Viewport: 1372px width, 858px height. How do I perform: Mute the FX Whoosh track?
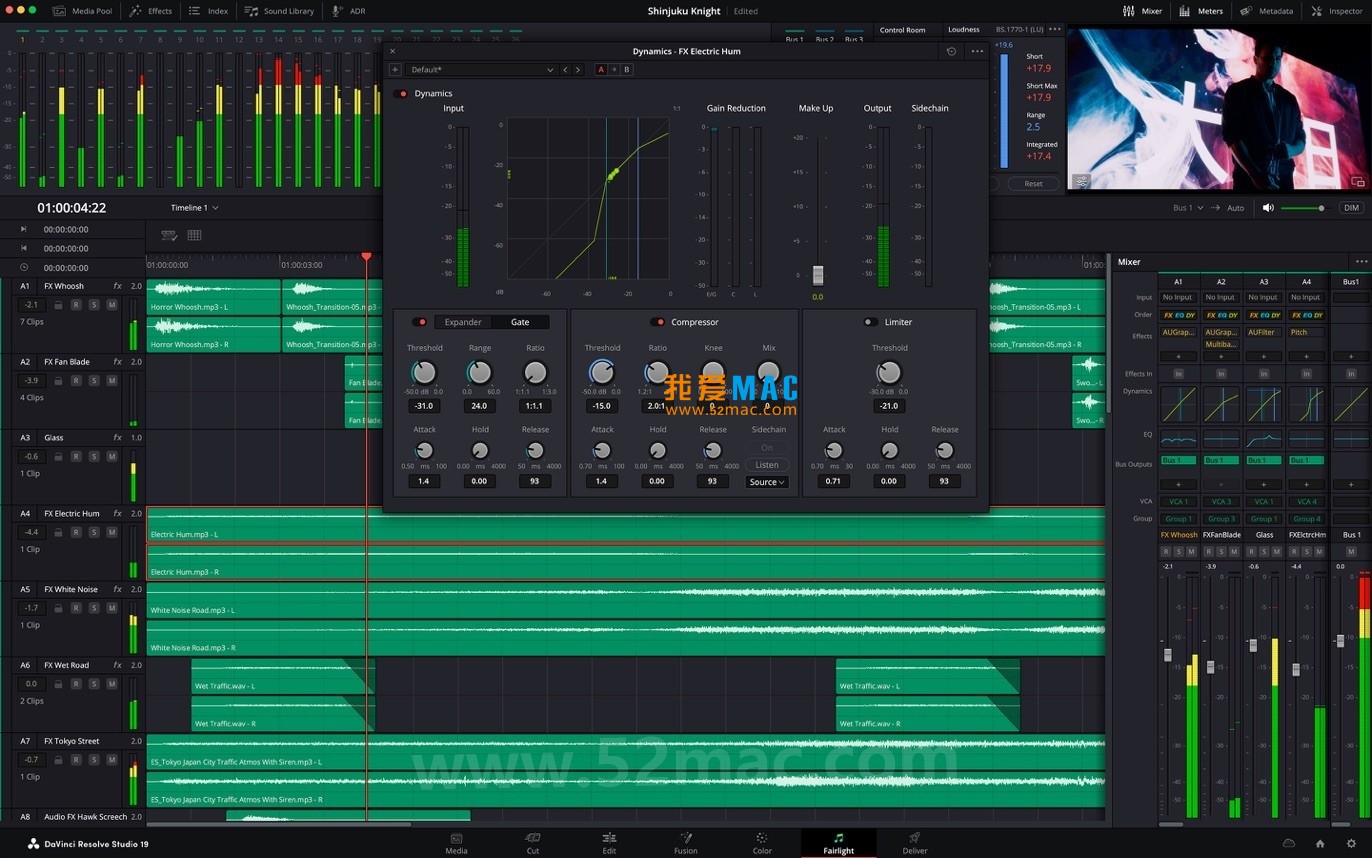coord(112,304)
